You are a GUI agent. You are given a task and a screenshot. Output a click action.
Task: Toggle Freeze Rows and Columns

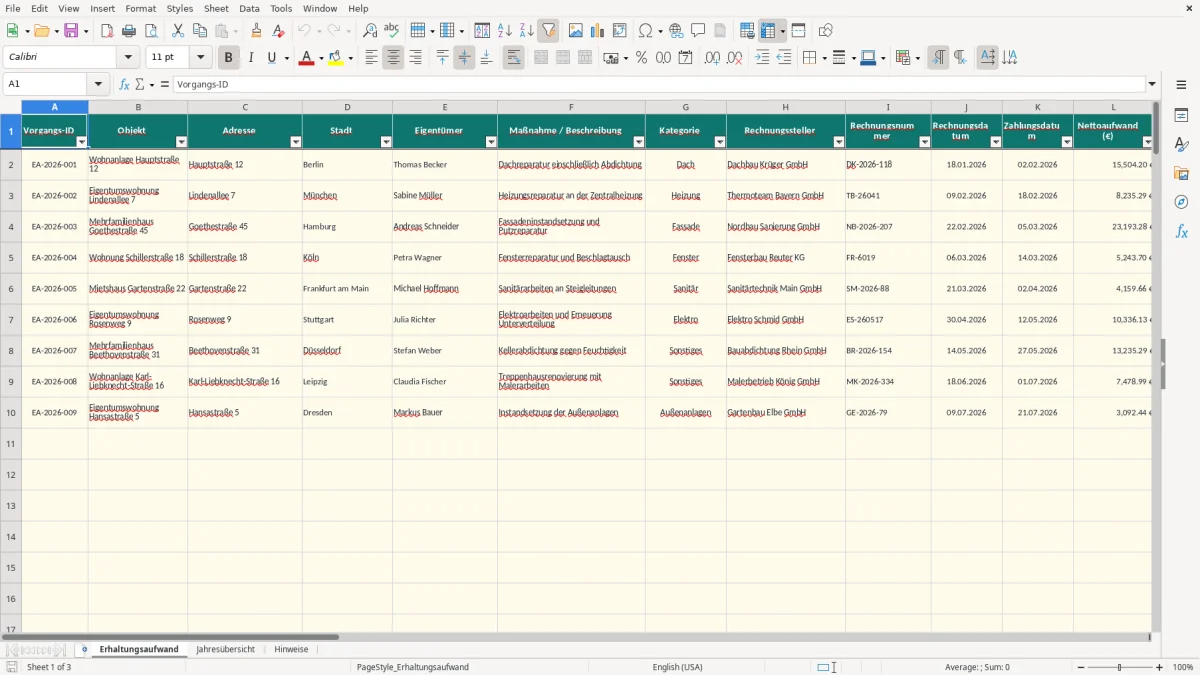[x=768, y=31]
